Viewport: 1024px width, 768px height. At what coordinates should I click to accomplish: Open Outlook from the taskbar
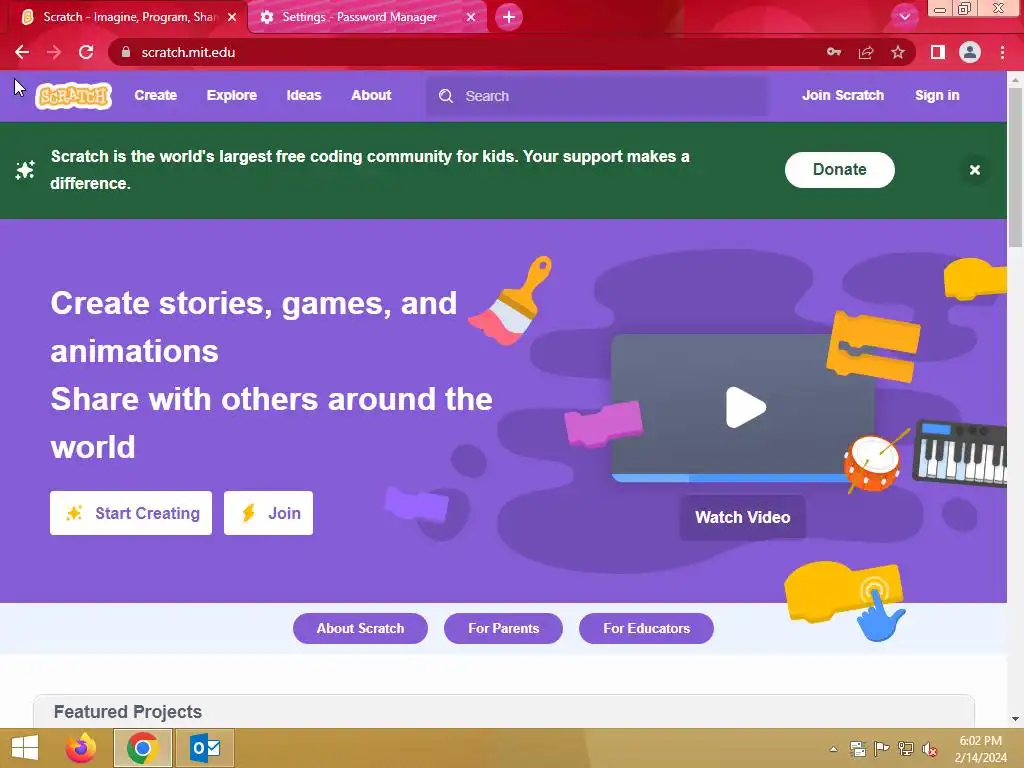205,748
